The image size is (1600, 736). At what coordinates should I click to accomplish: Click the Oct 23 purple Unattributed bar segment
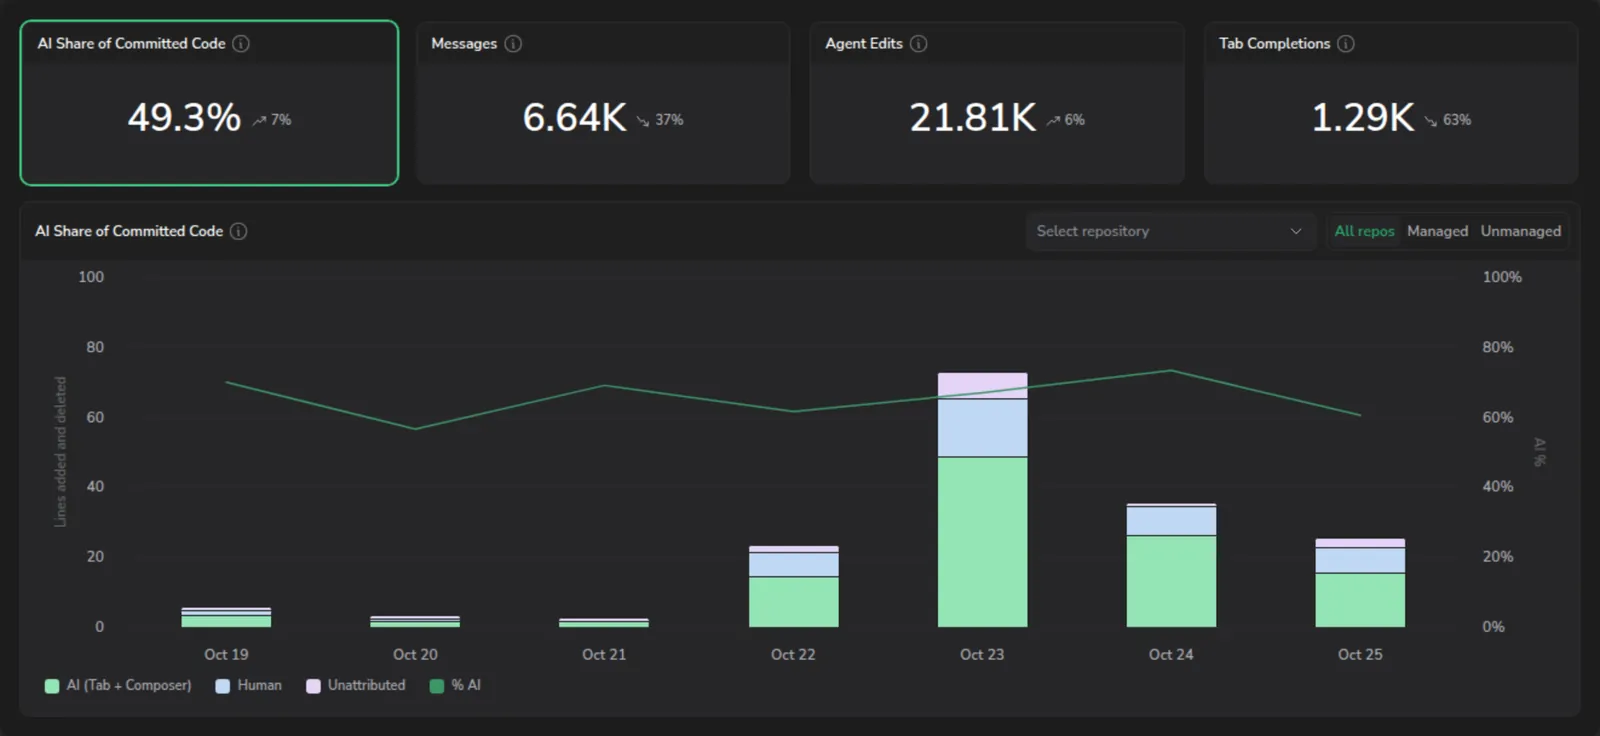coord(982,385)
